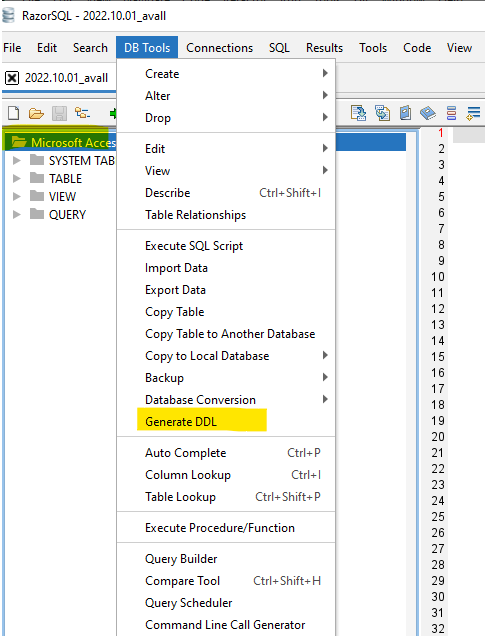Viewport: 485px width, 636px height.
Task: Click the document with arrow toolbar icon
Action: pyautogui.click(x=358, y=113)
